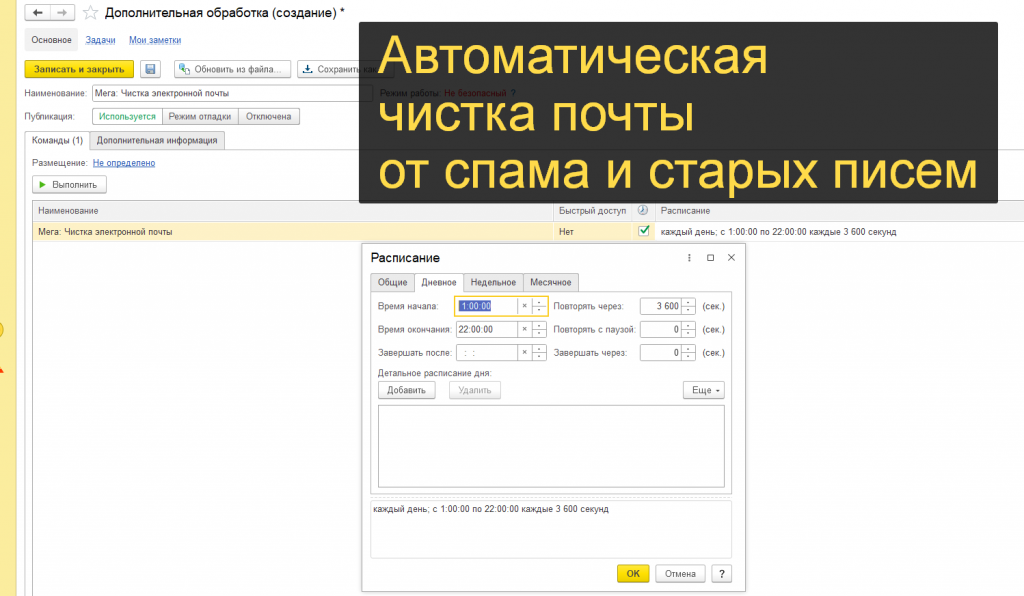Screen dimensions: 1024x596
Task: Switch to Месячное tab in Расписание
Action: pyautogui.click(x=551, y=282)
